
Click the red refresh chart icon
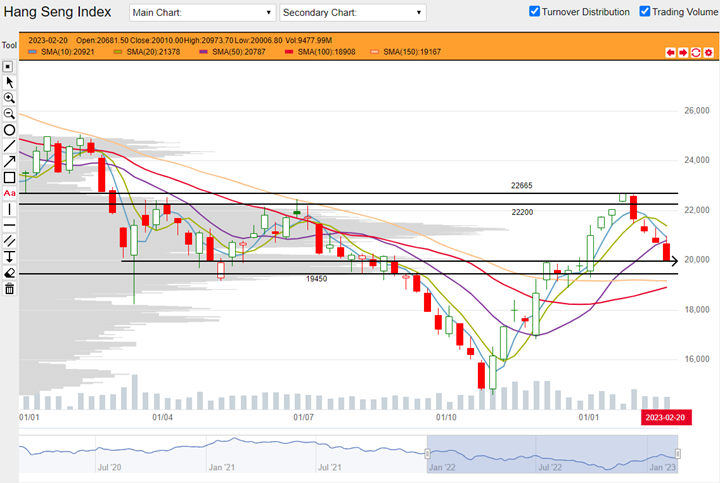click(x=696, y=52)
